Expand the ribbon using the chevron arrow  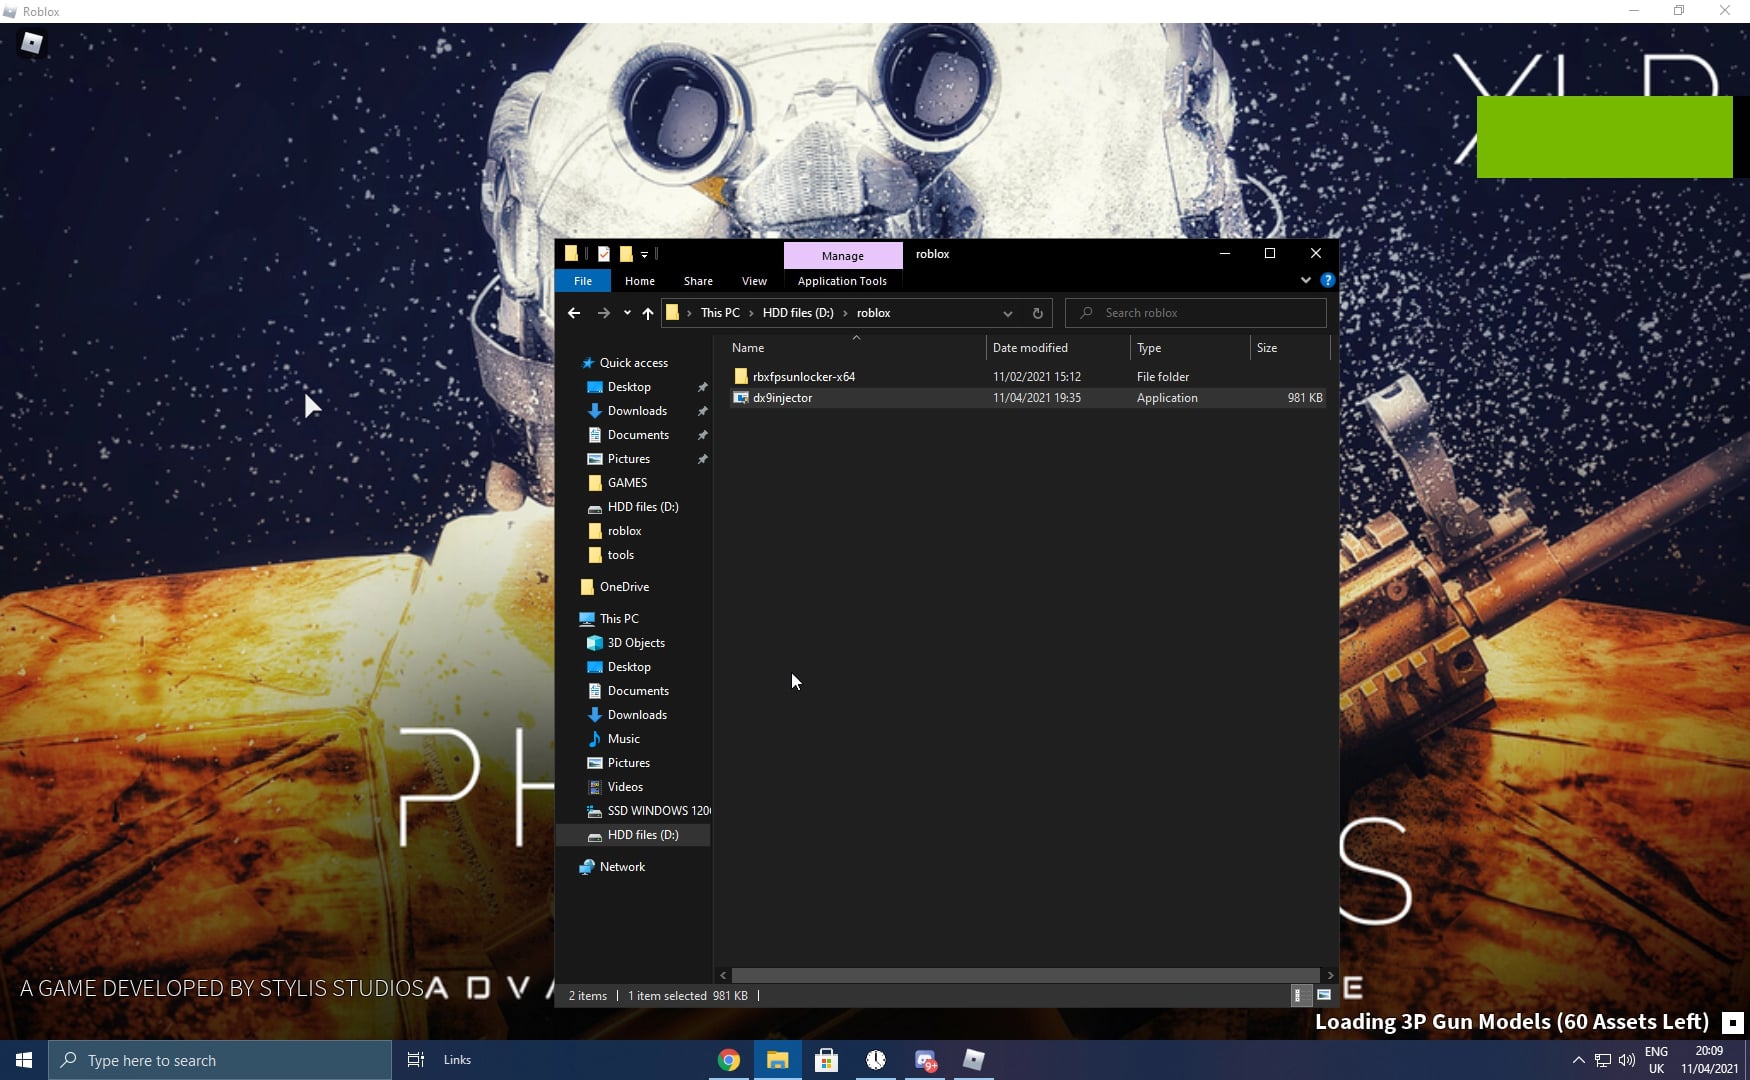pyautogui.click(x=1306, y=280)
